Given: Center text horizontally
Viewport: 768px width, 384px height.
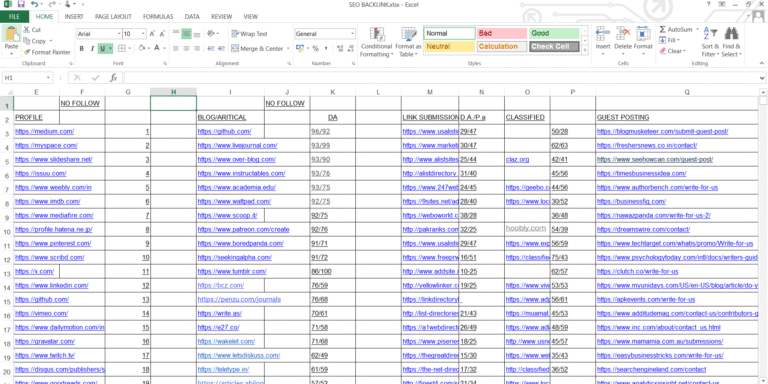Looking at the screenshot, I should coord(186,48).
